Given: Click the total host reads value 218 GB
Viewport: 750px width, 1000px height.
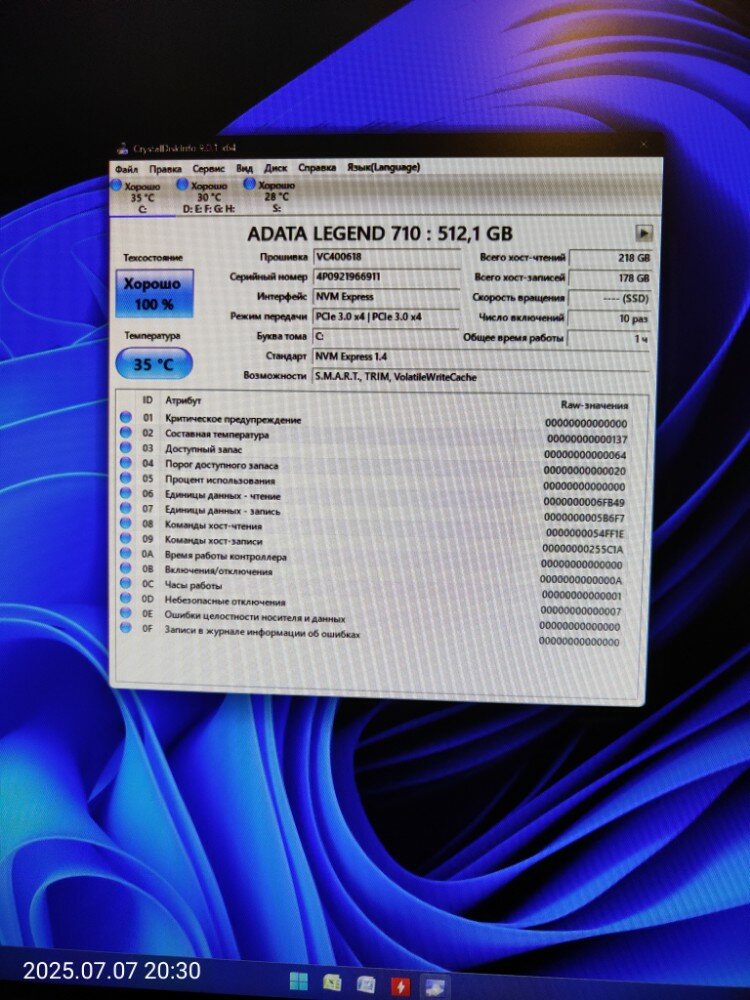Looking at the screenshot, I should [610, 258].
